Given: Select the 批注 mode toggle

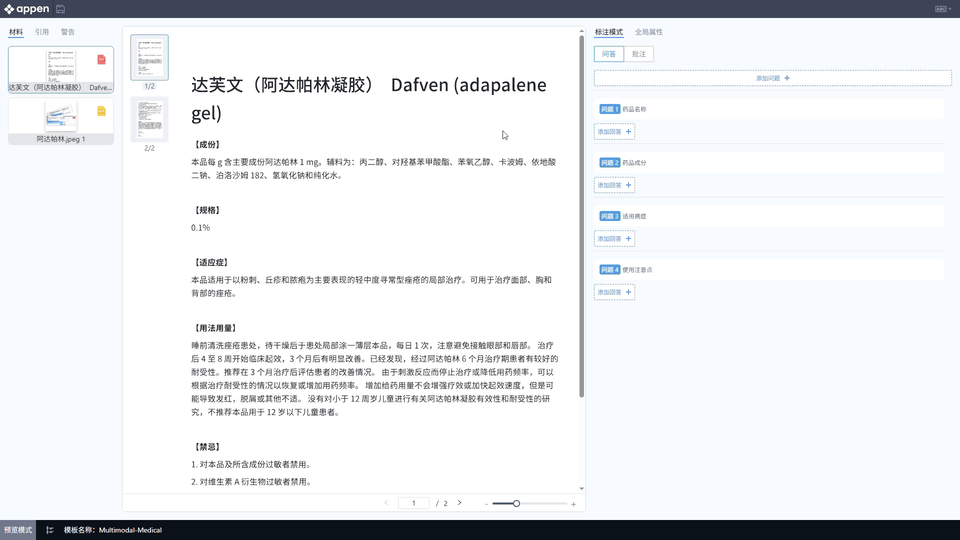Looking at the screenshot, I should [x=639, y=54].
